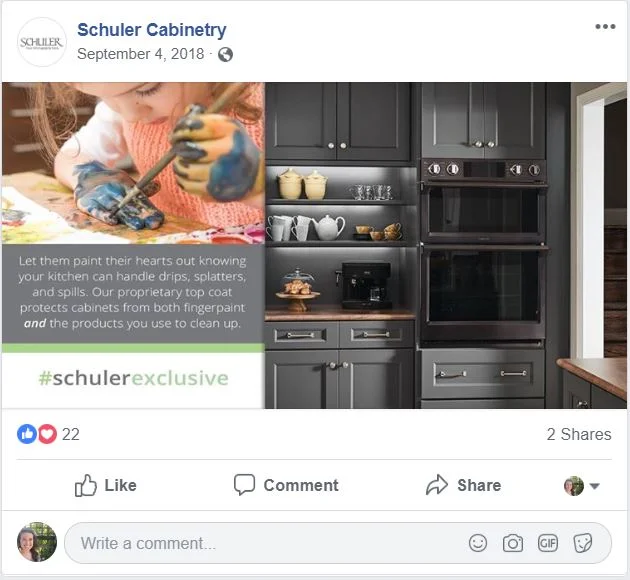Expand the commenting-as profile dropdown

tap(581, 486)
